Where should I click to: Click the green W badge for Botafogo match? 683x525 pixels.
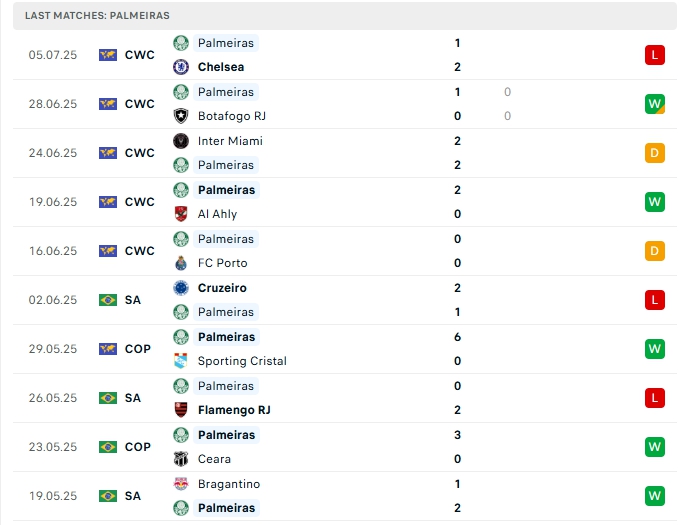point(655,104)
